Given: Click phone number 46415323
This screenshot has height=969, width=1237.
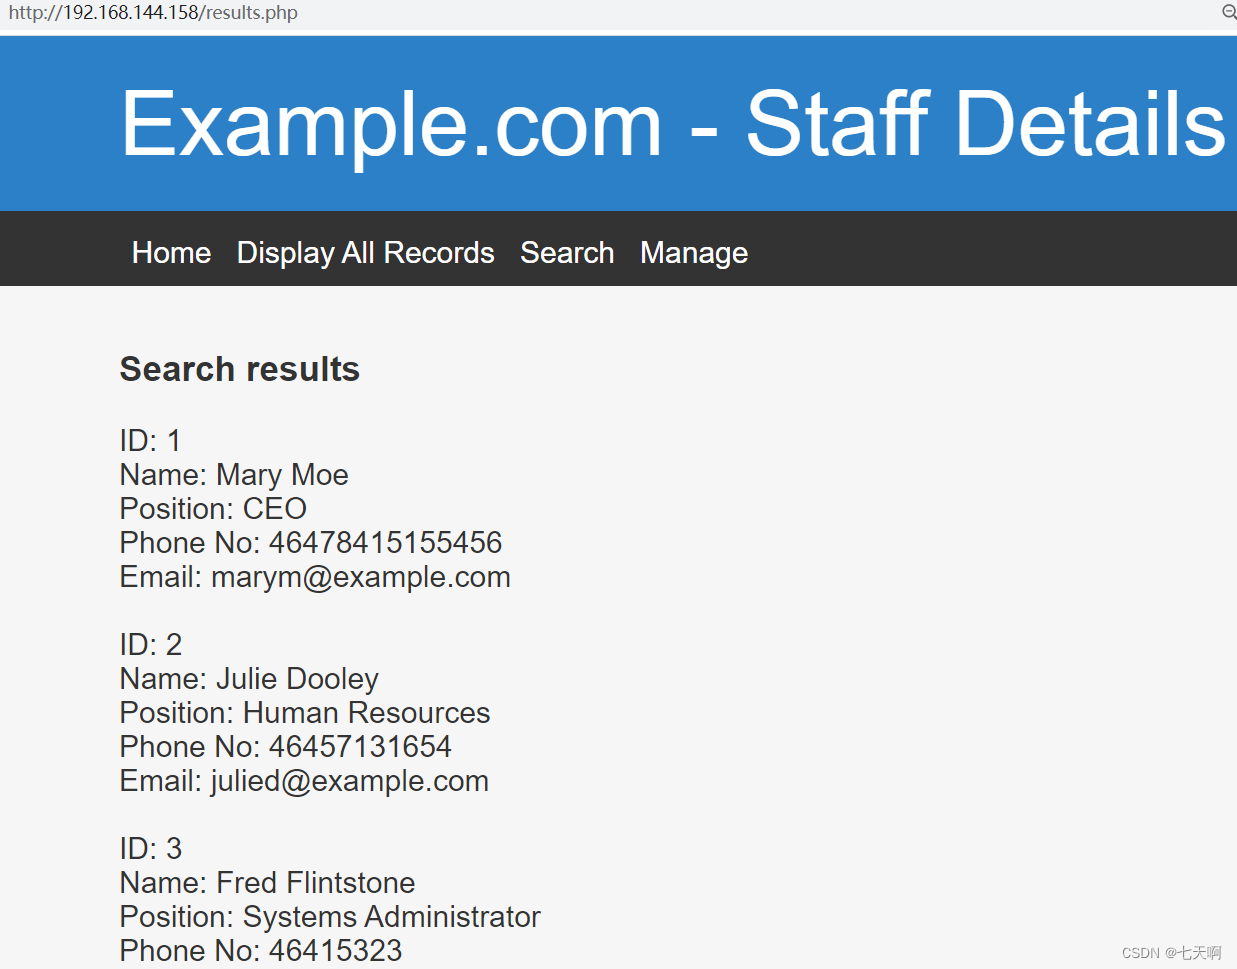Looking at the screenshot, I should pyautogui.click(x=336, y=951).
